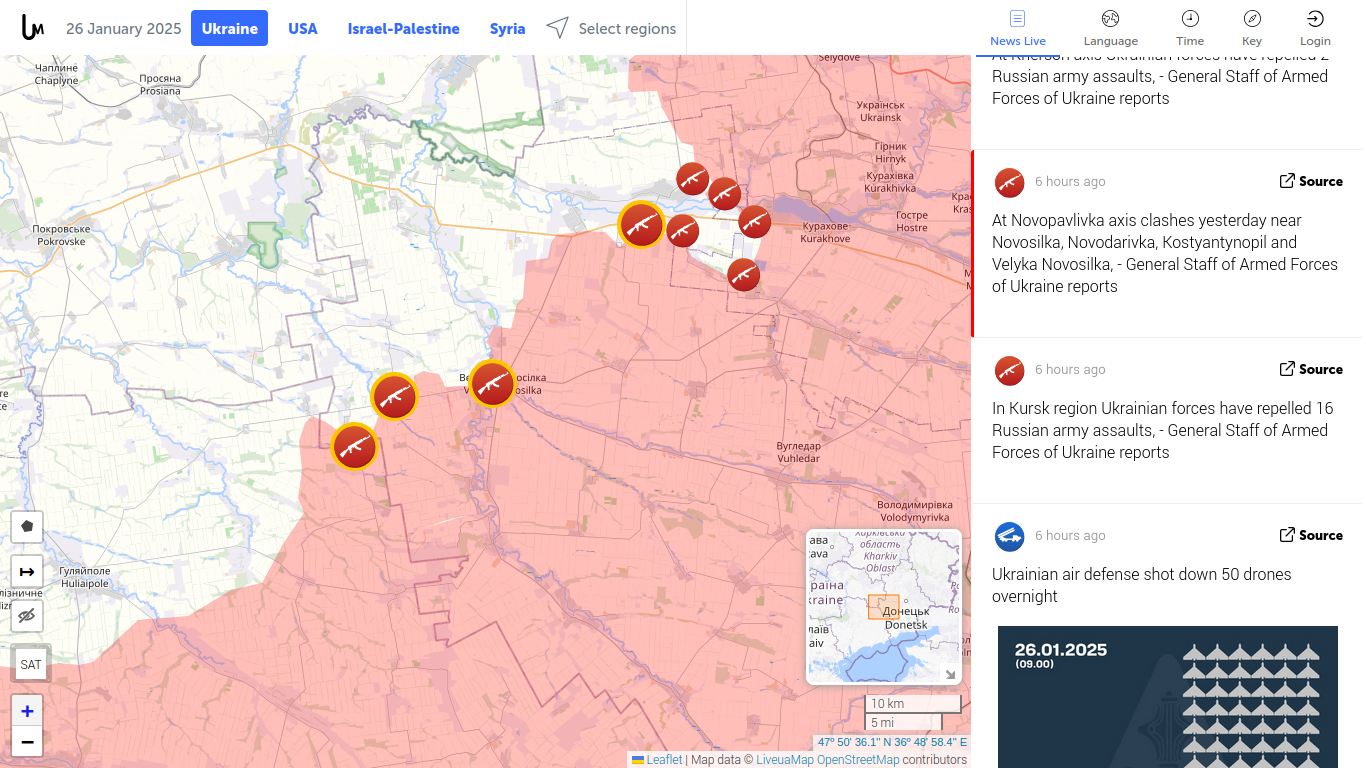Open the News Live tab
The width and height of the screenshot is (1366, 768).
[x=1018, y=28]
